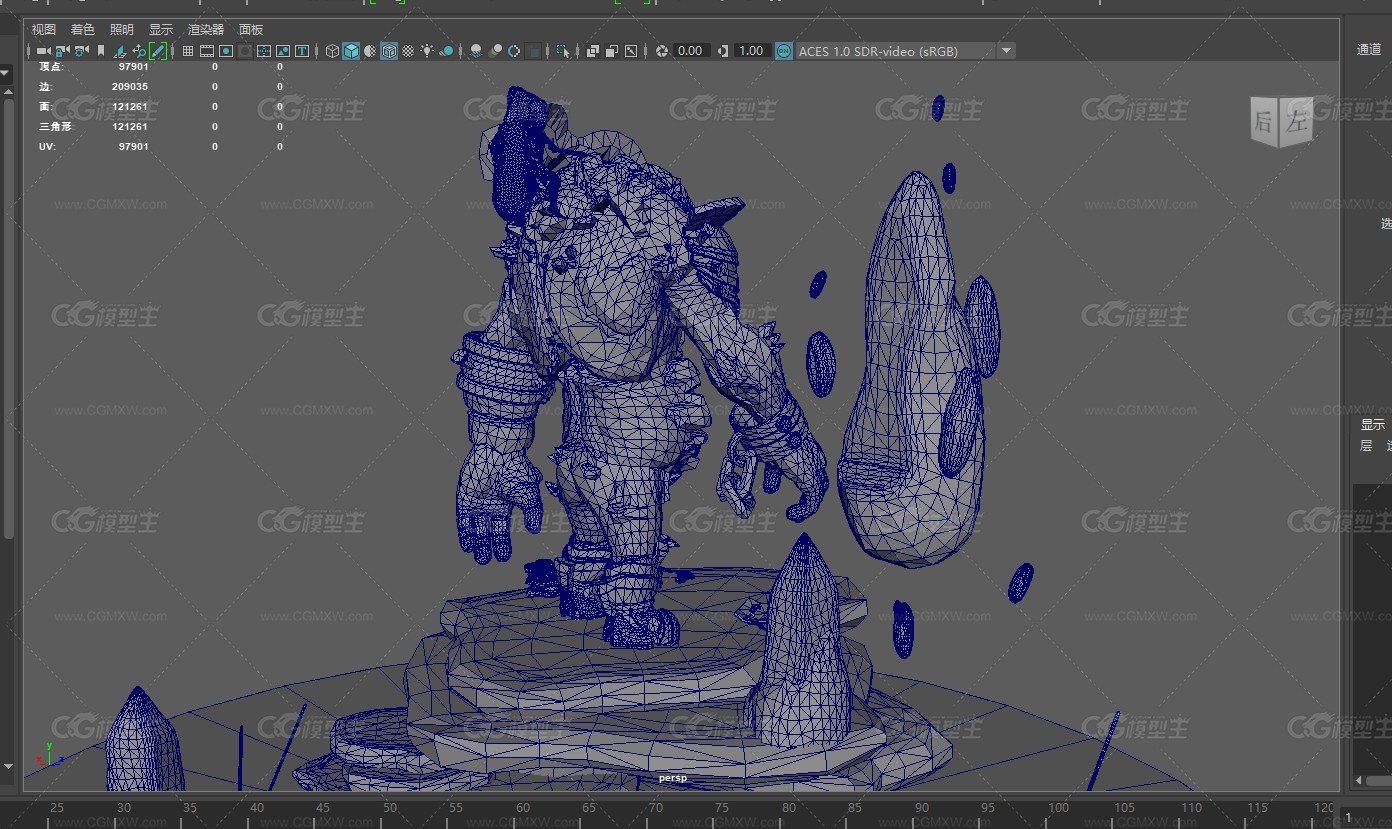Click the Gamma reset icon
Screen dimensions: 1392x829
[x=723, y=51]
